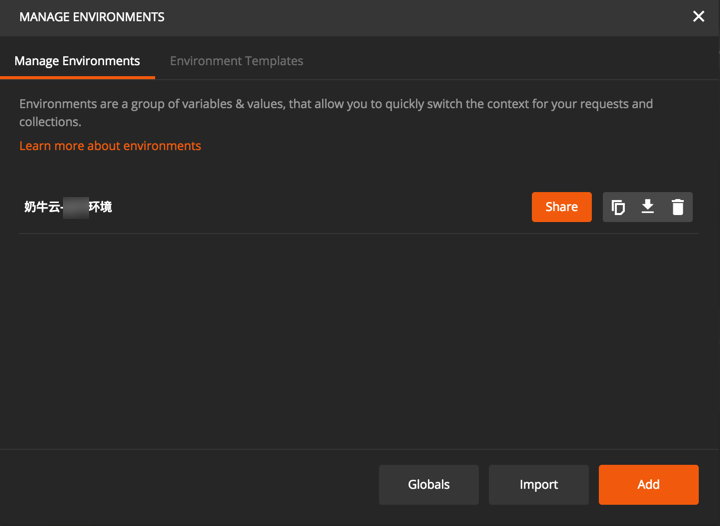Click the MANAGE ENVIRONMENTS header title
The image size is (720, 526).
[x=92, y=17]
